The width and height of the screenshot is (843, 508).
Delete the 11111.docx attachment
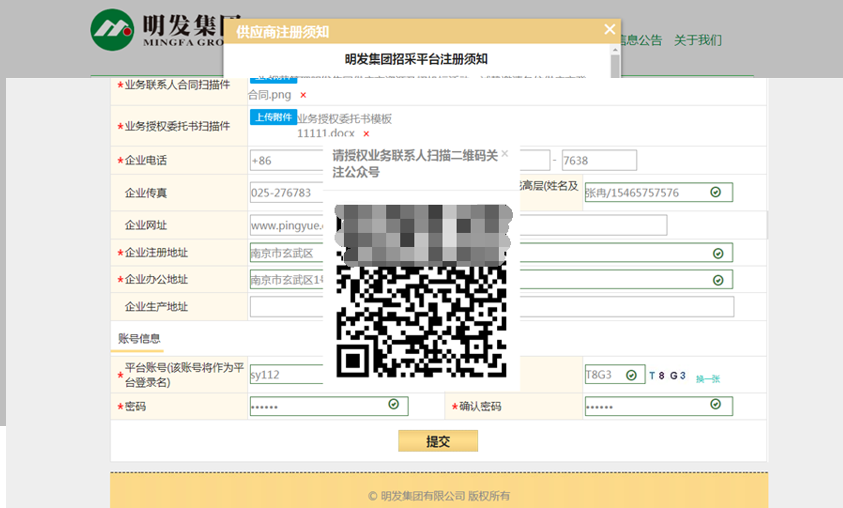pyautogui.click(x=366, y=134)
